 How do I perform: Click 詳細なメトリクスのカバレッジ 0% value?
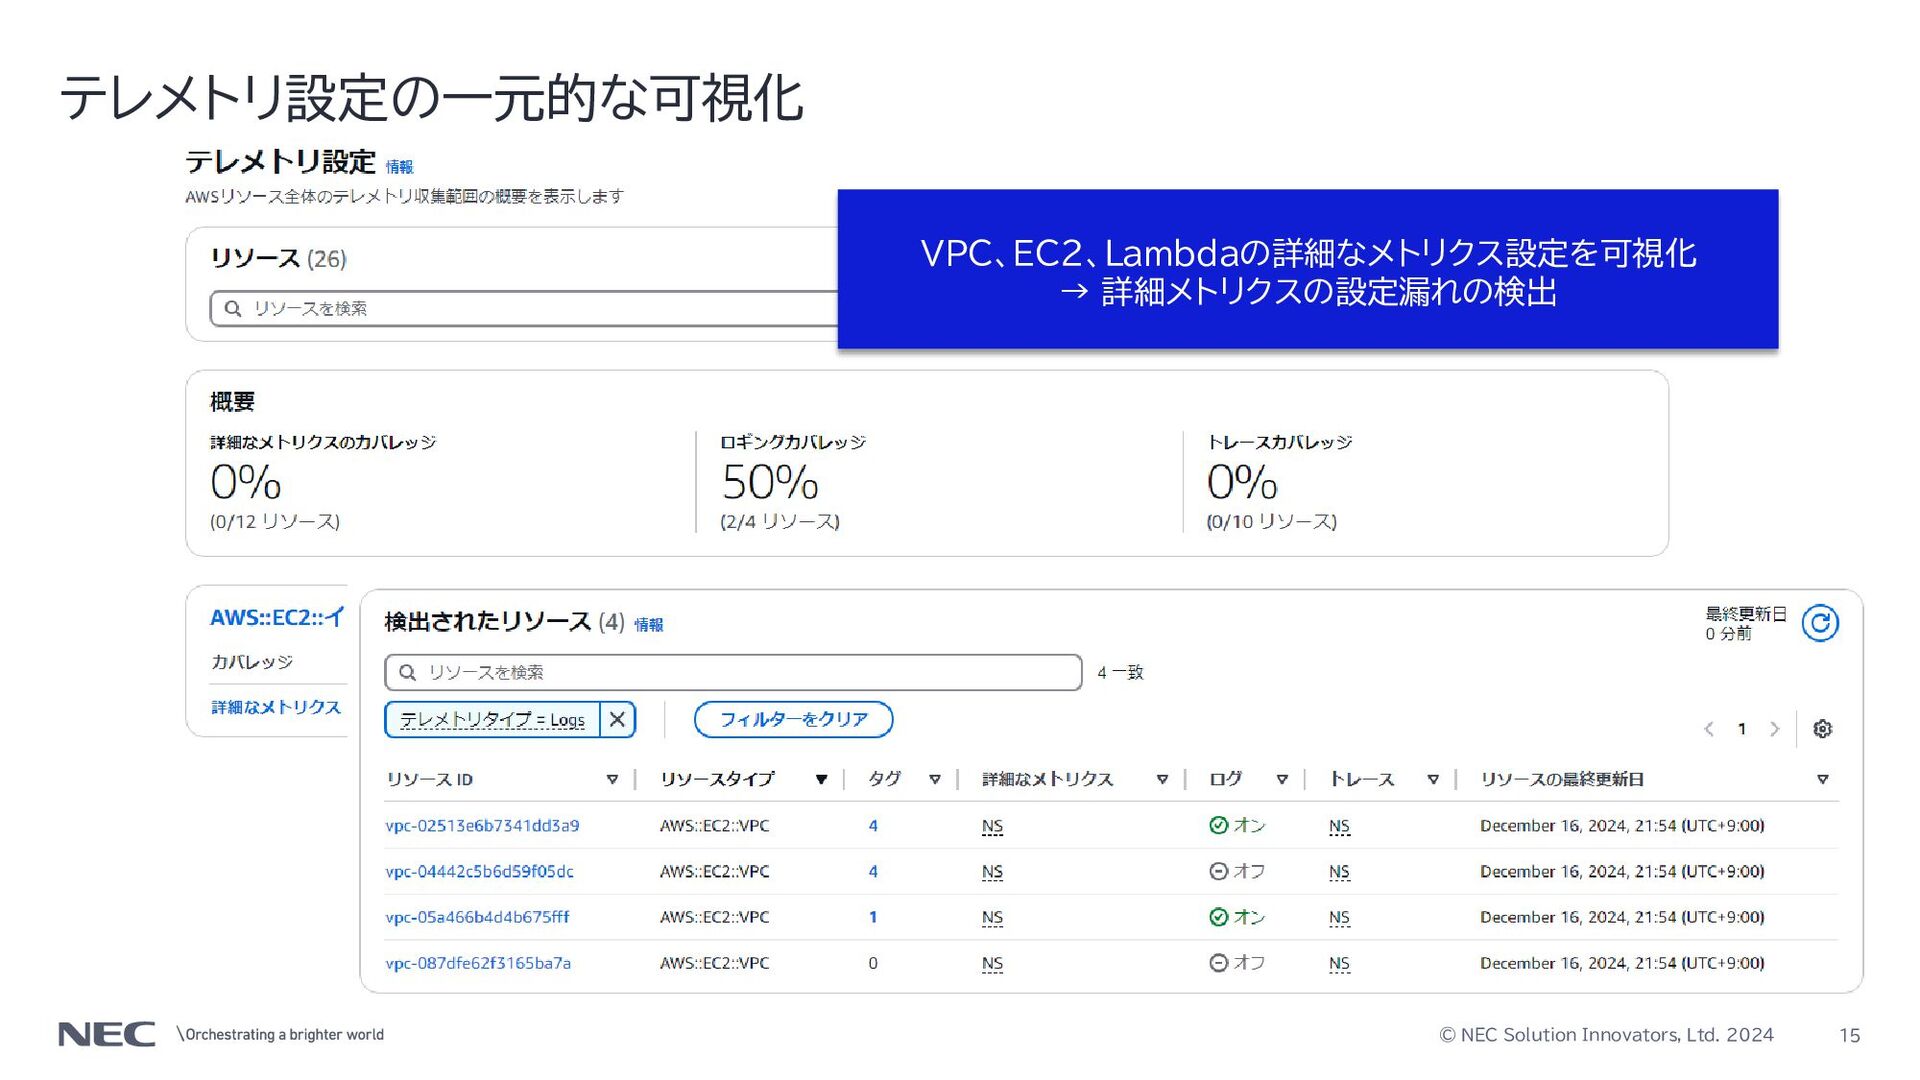[245, 482]
